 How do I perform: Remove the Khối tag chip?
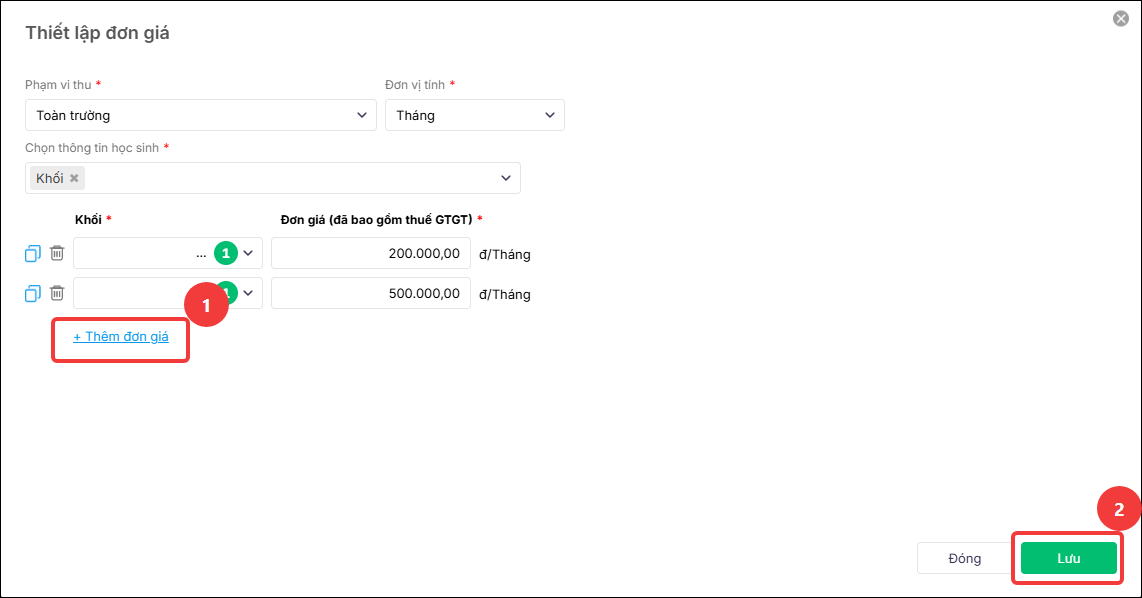coord(74,178)
